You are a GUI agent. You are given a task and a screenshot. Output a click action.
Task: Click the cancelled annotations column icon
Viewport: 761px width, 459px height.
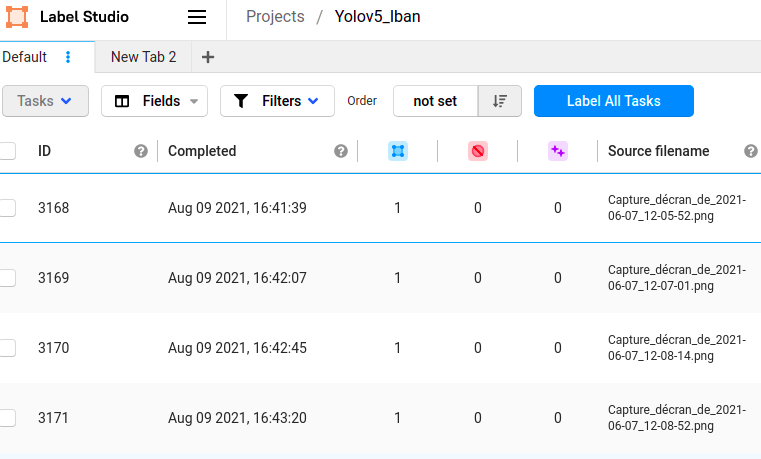coord(478,151)
